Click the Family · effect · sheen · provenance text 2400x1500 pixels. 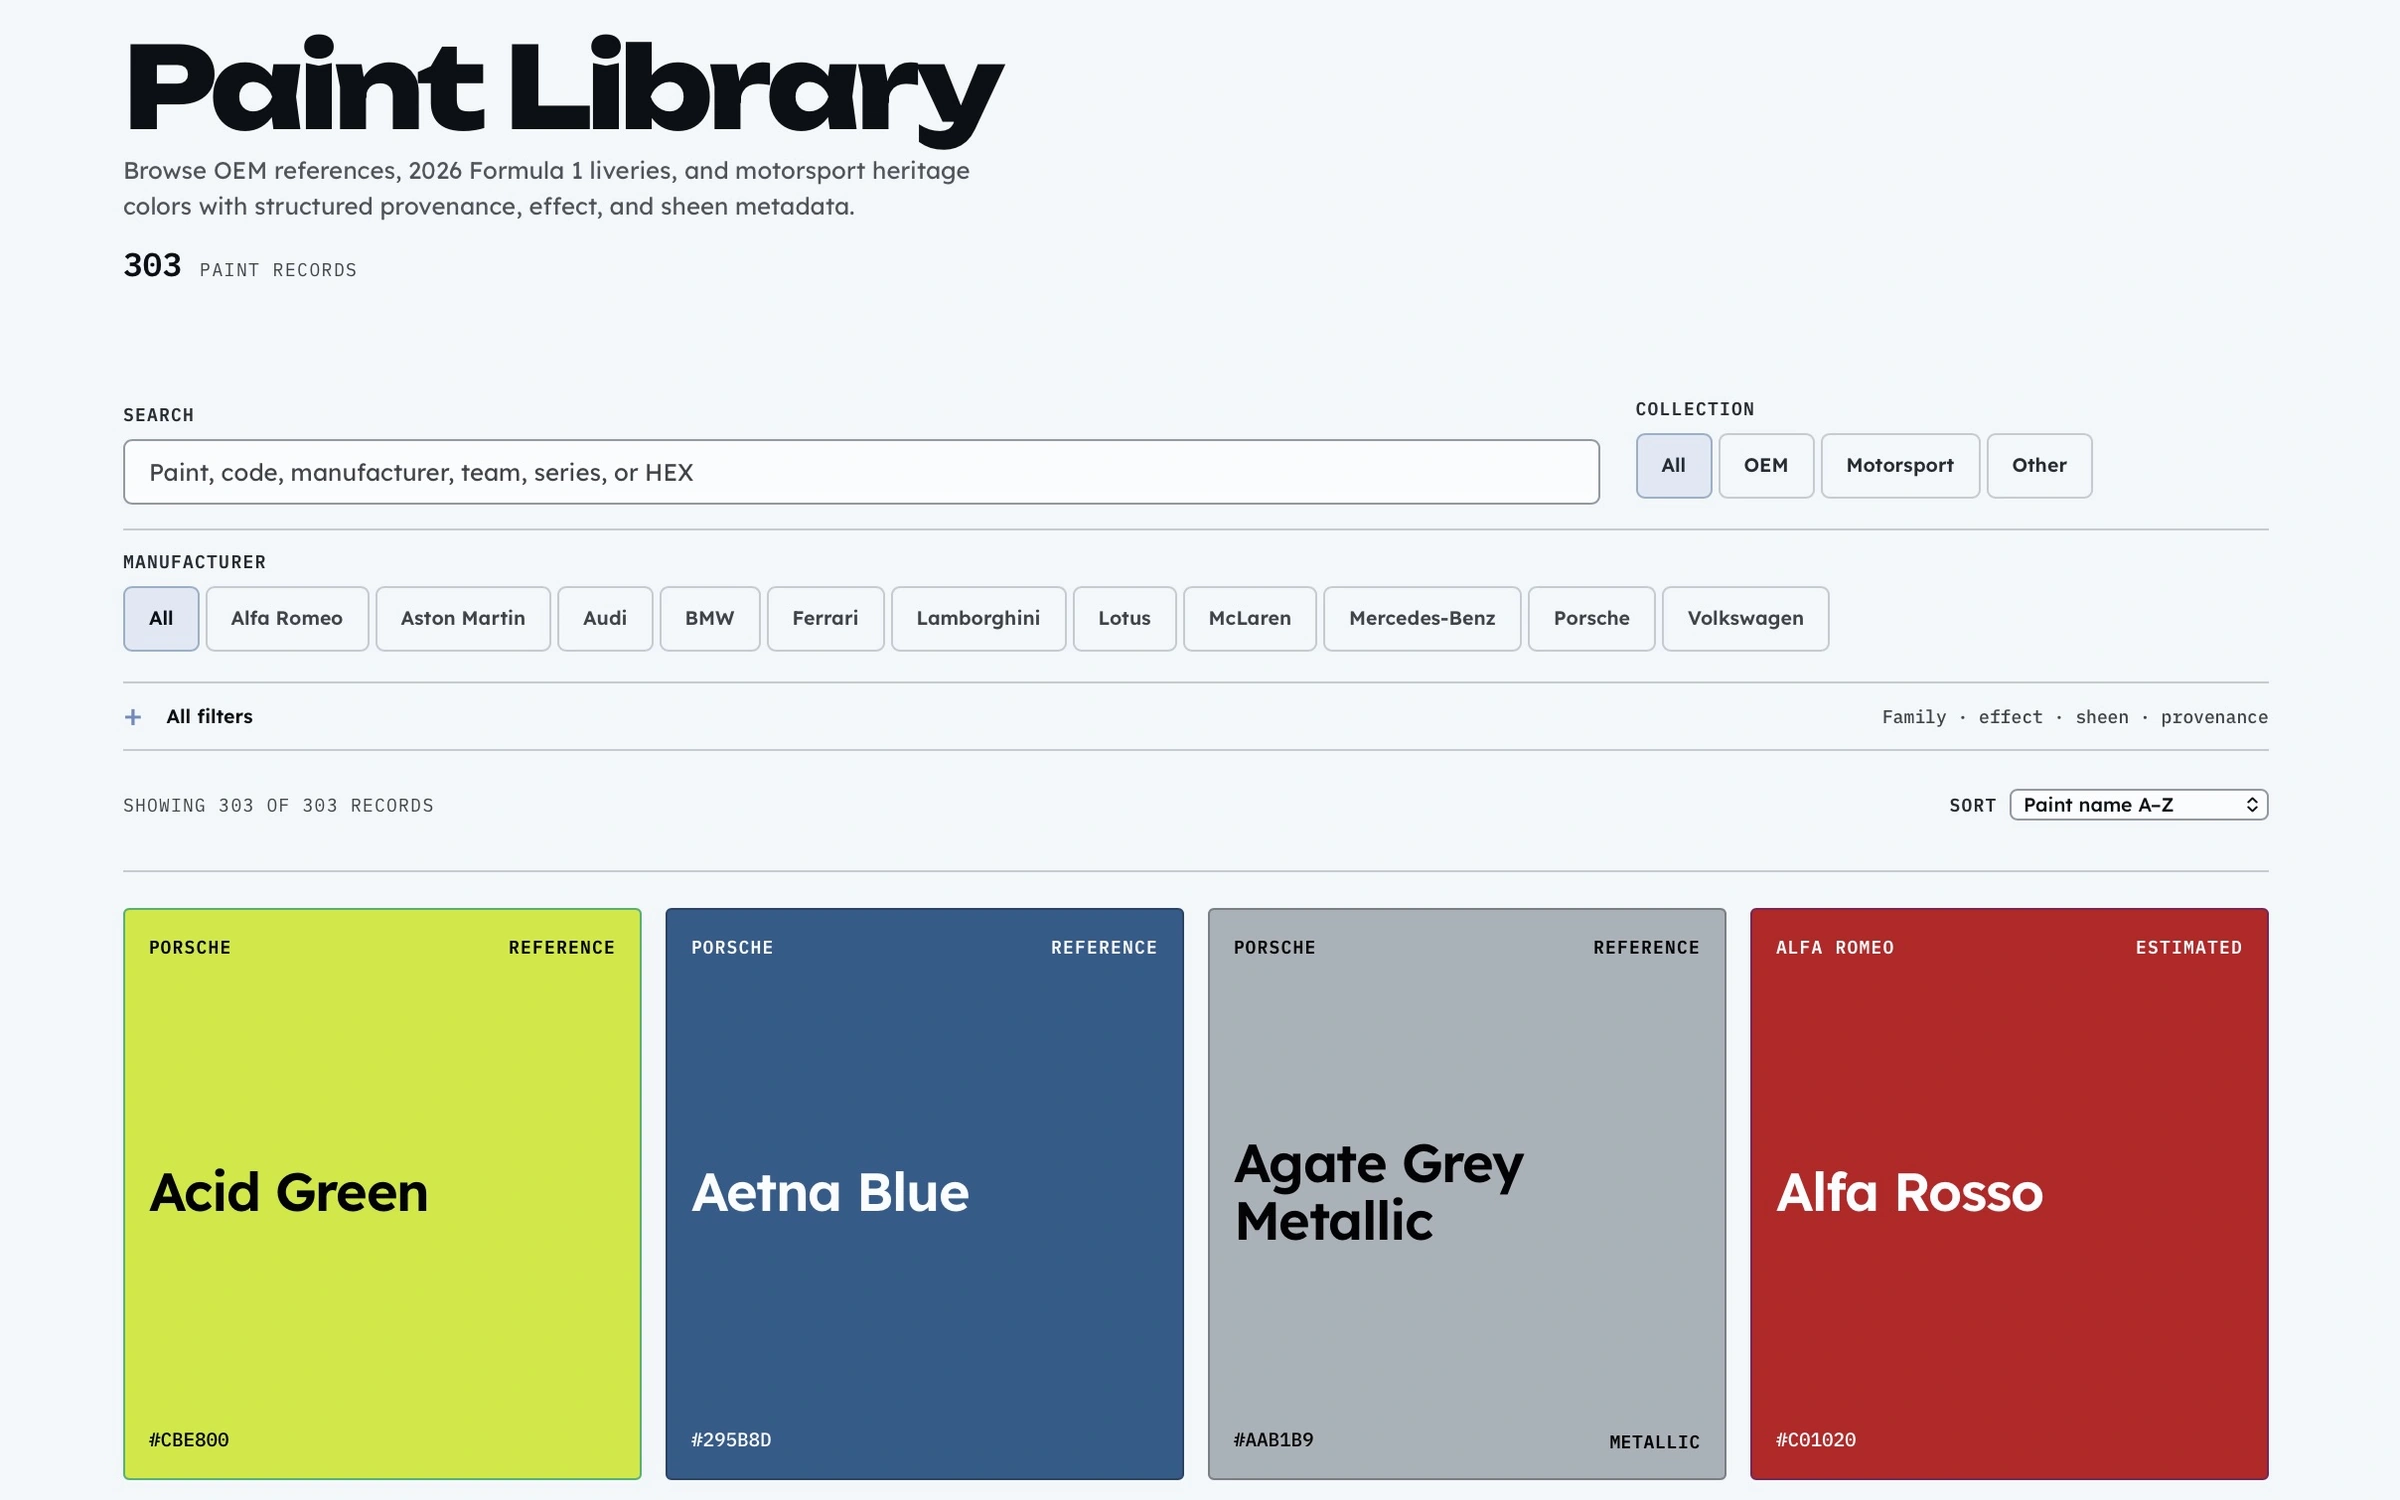pyautogui.click(x=2074, y=717)
